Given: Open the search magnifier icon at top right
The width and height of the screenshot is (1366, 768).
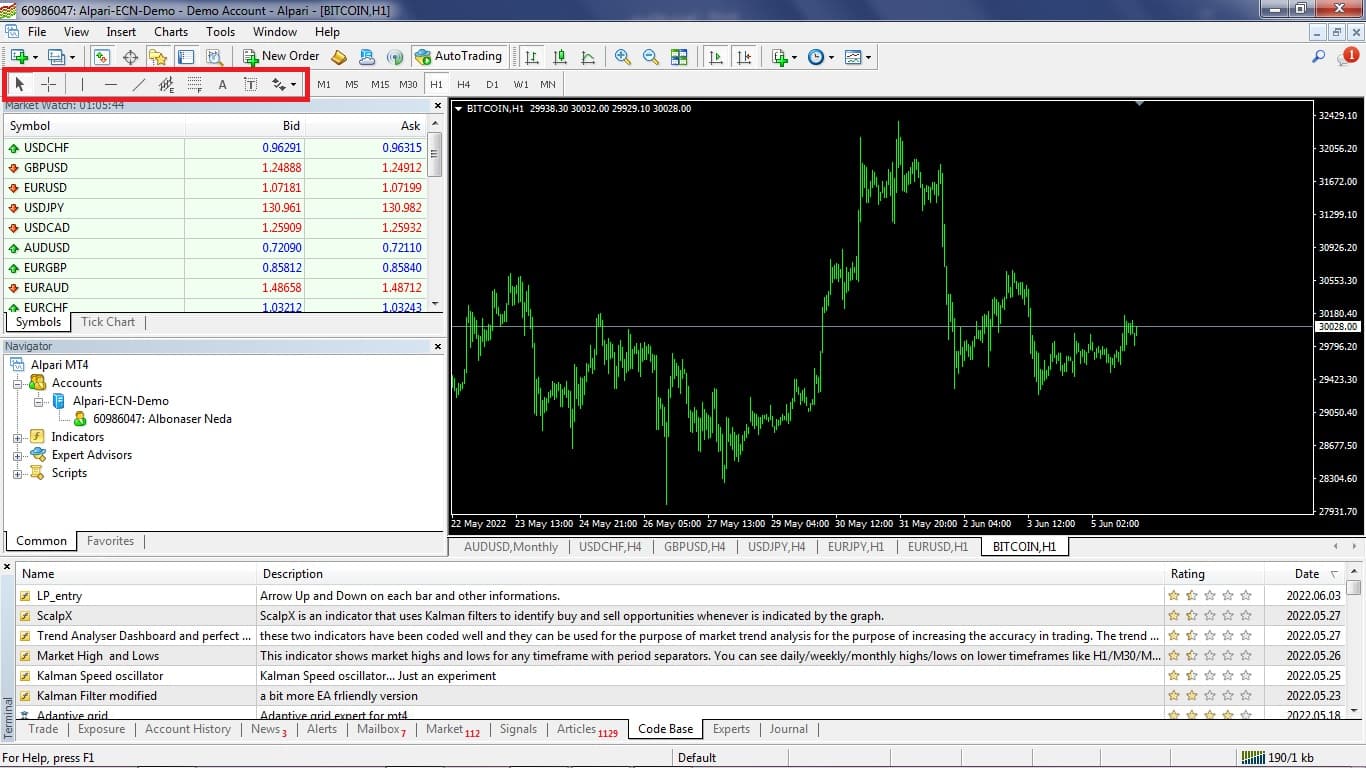Looking at the screenshot, I should click(x=1319, y=57).
